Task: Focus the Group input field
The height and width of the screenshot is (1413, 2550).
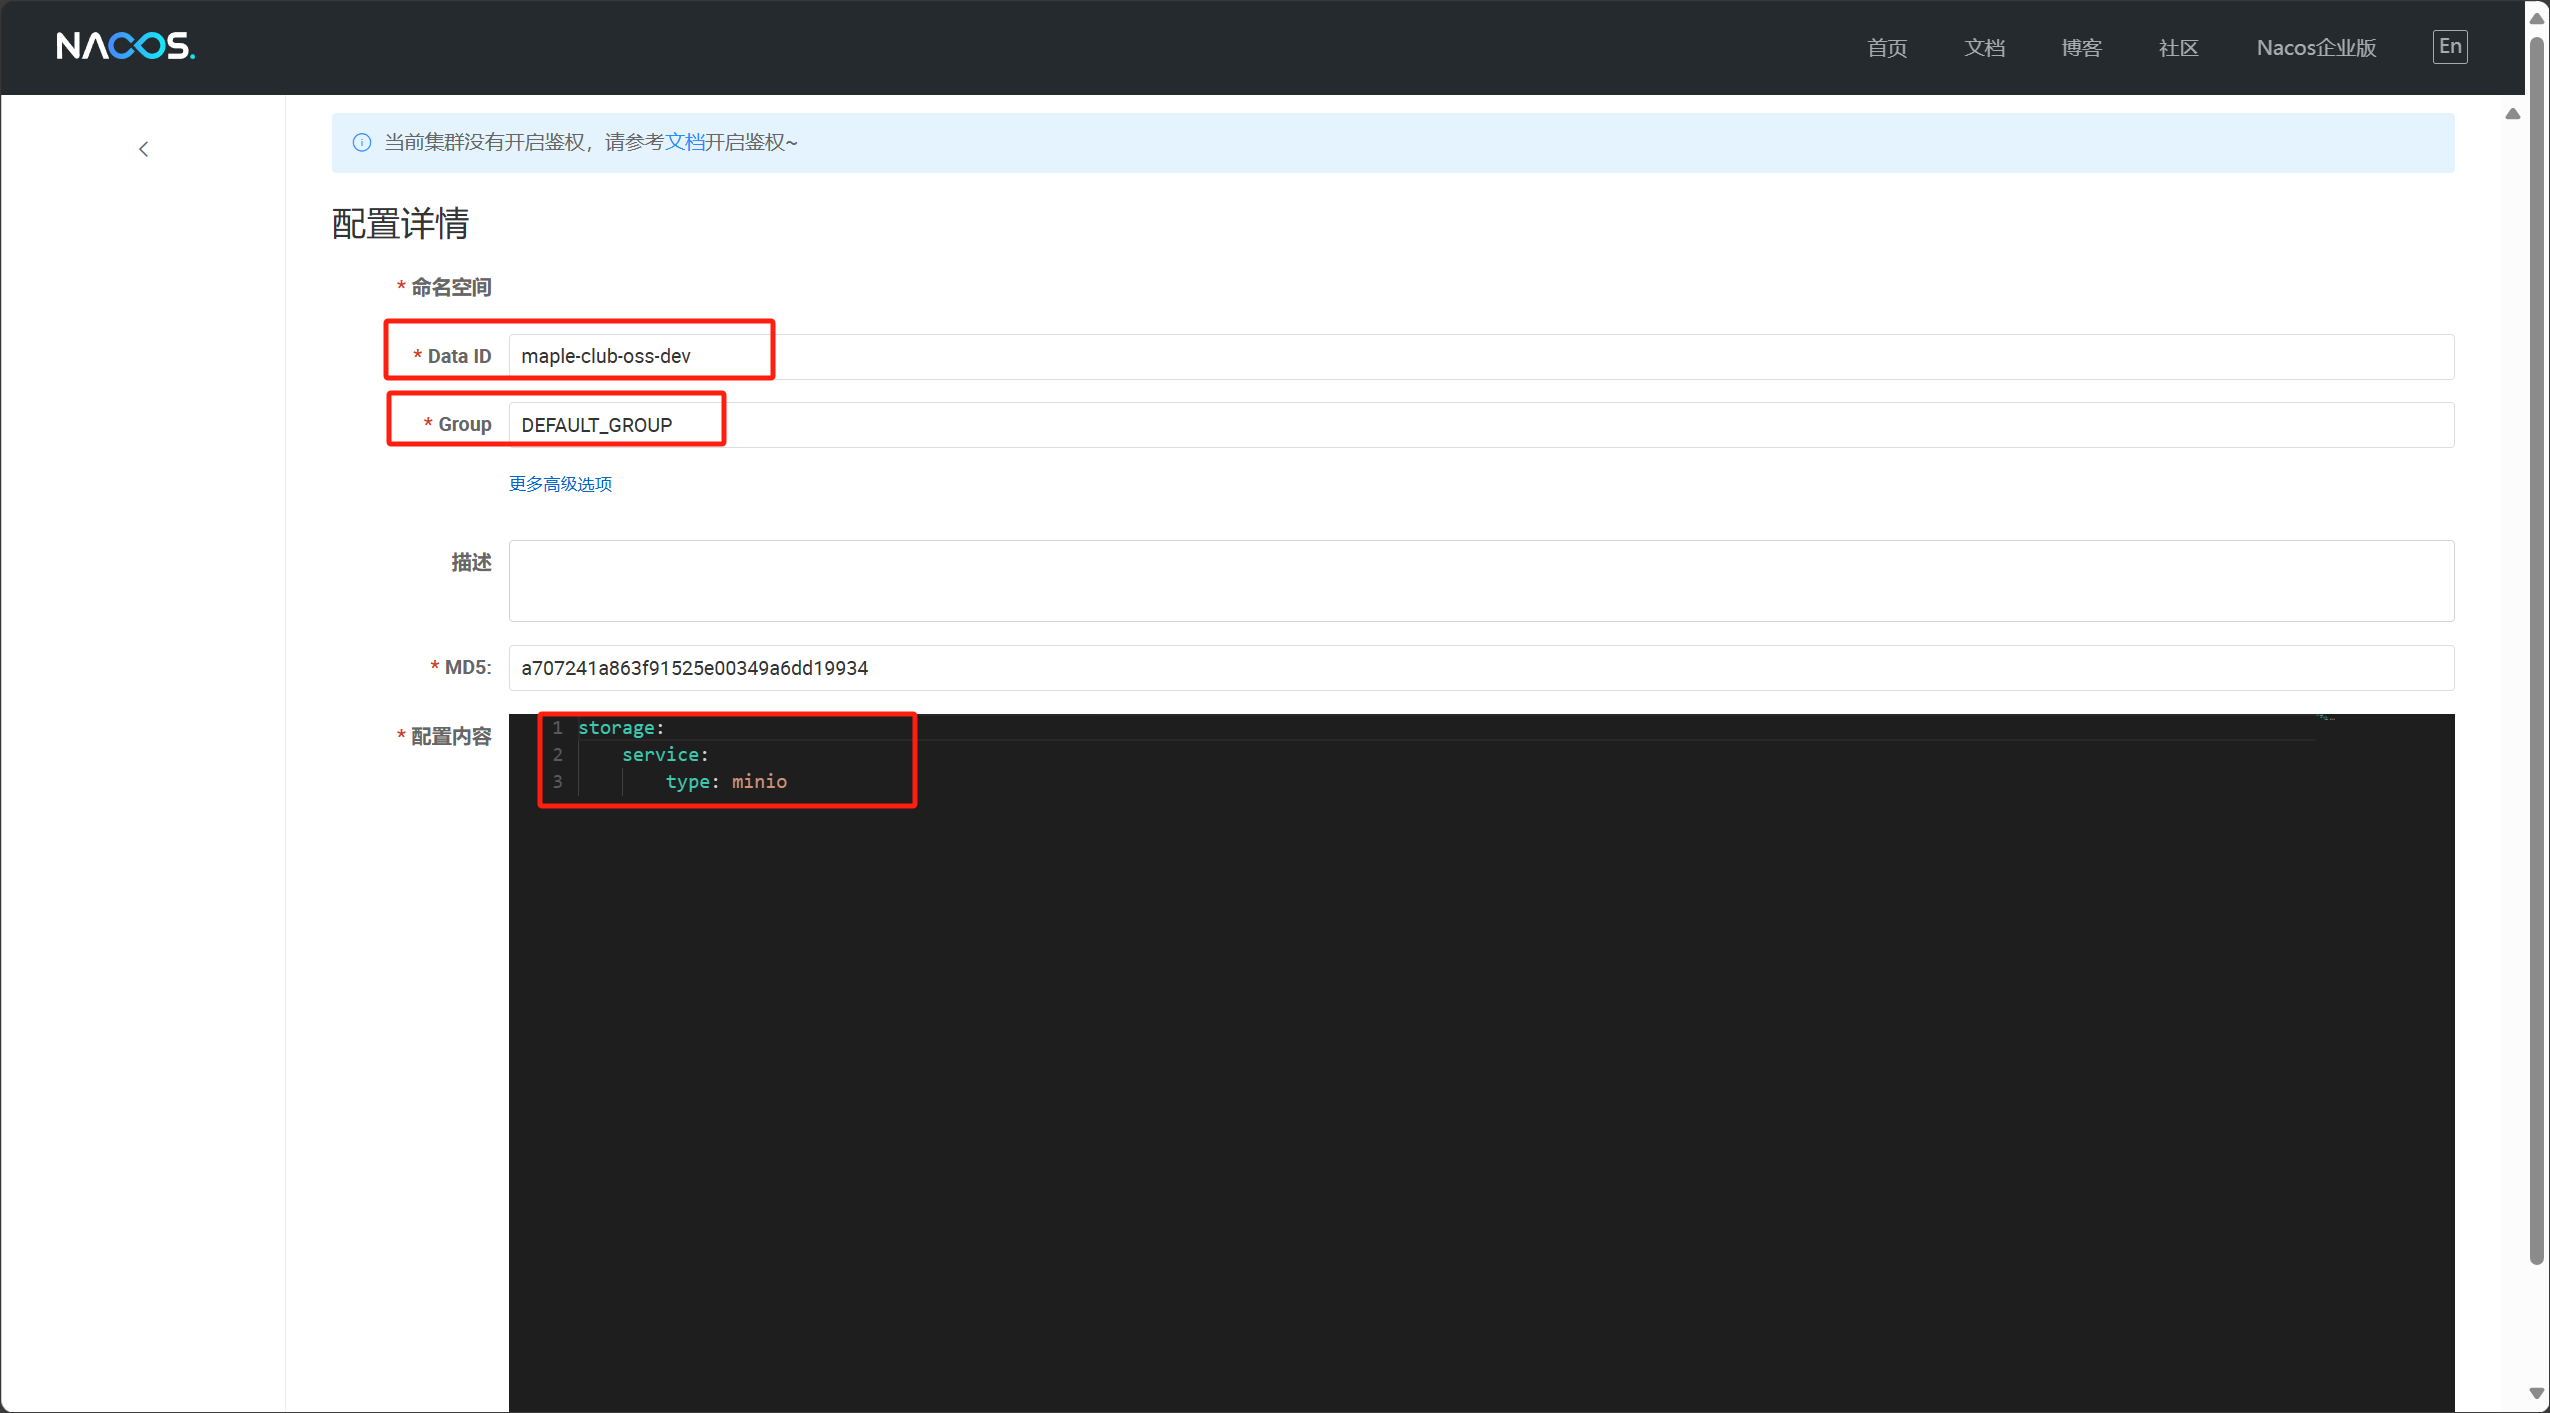Action: (1481, 425)
